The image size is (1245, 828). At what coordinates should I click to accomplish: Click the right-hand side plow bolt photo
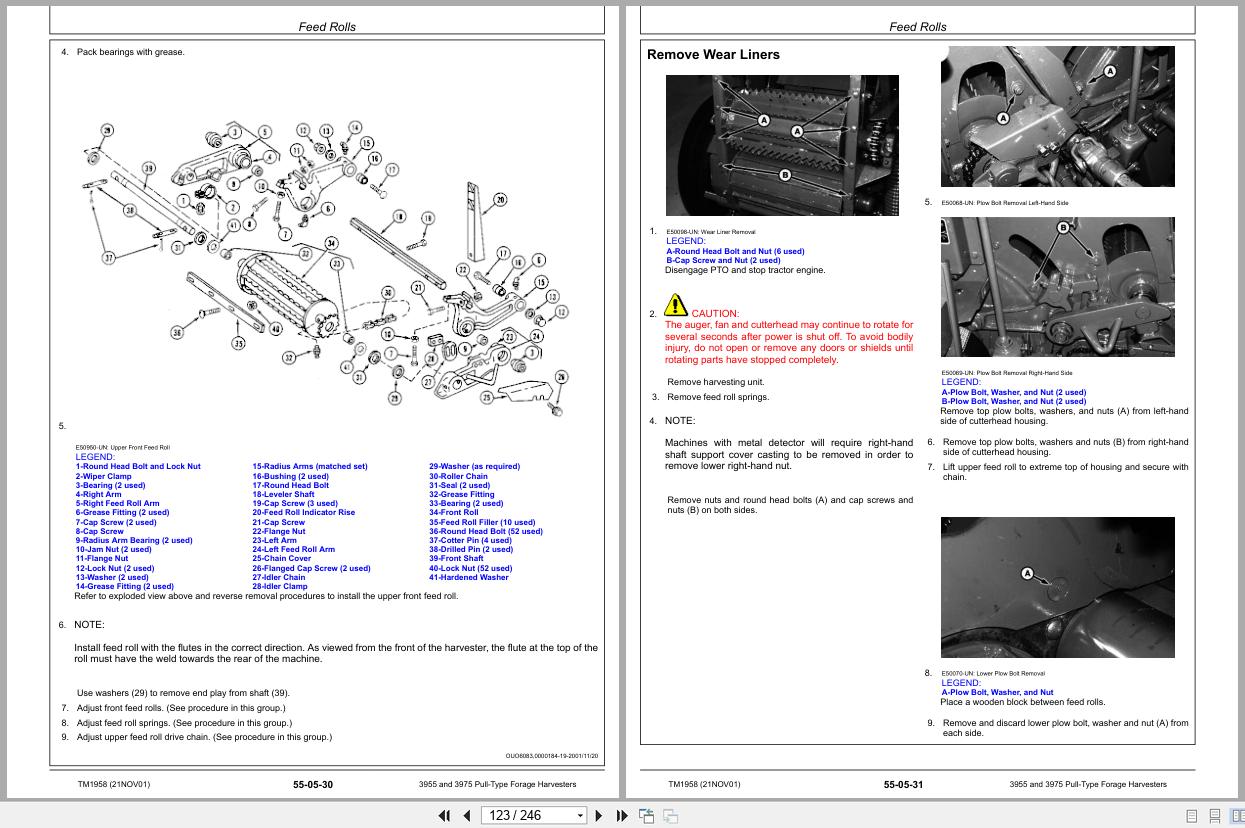tap(1057, 287)
